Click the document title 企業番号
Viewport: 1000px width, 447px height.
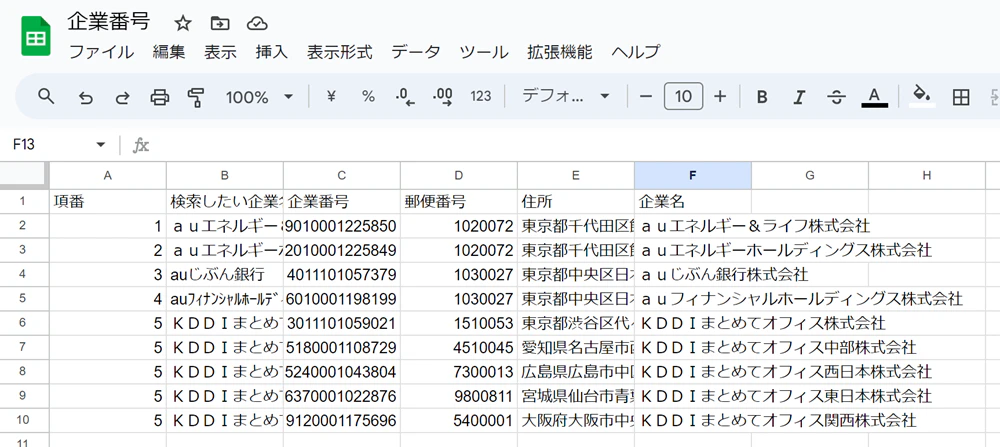pos(108,22)
